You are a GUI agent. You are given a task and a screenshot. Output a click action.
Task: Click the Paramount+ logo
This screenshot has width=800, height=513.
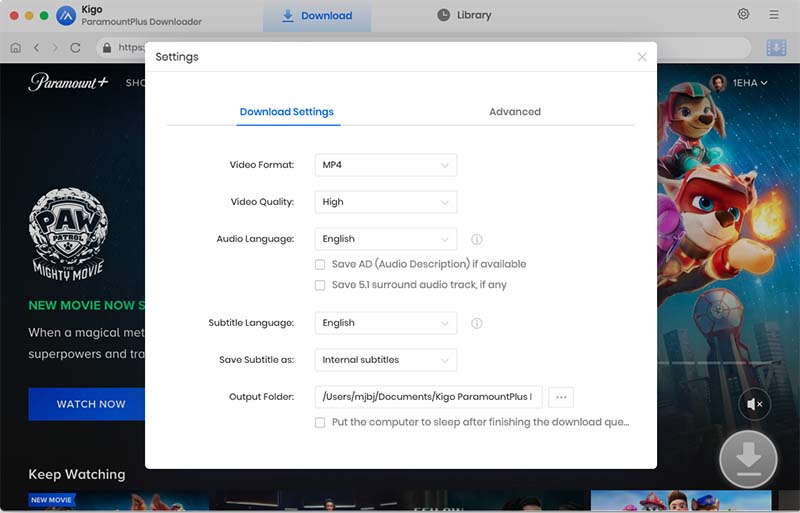point(68,82)
